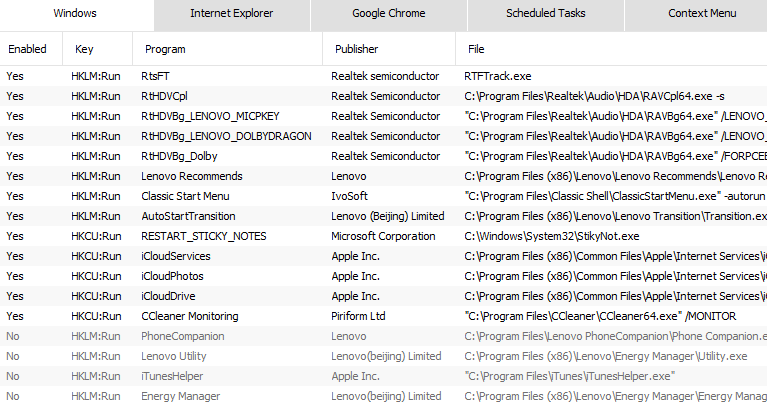Select the Classic Start Menu row
This screenshot has width=767, height=402.
[x=185, y=196]
